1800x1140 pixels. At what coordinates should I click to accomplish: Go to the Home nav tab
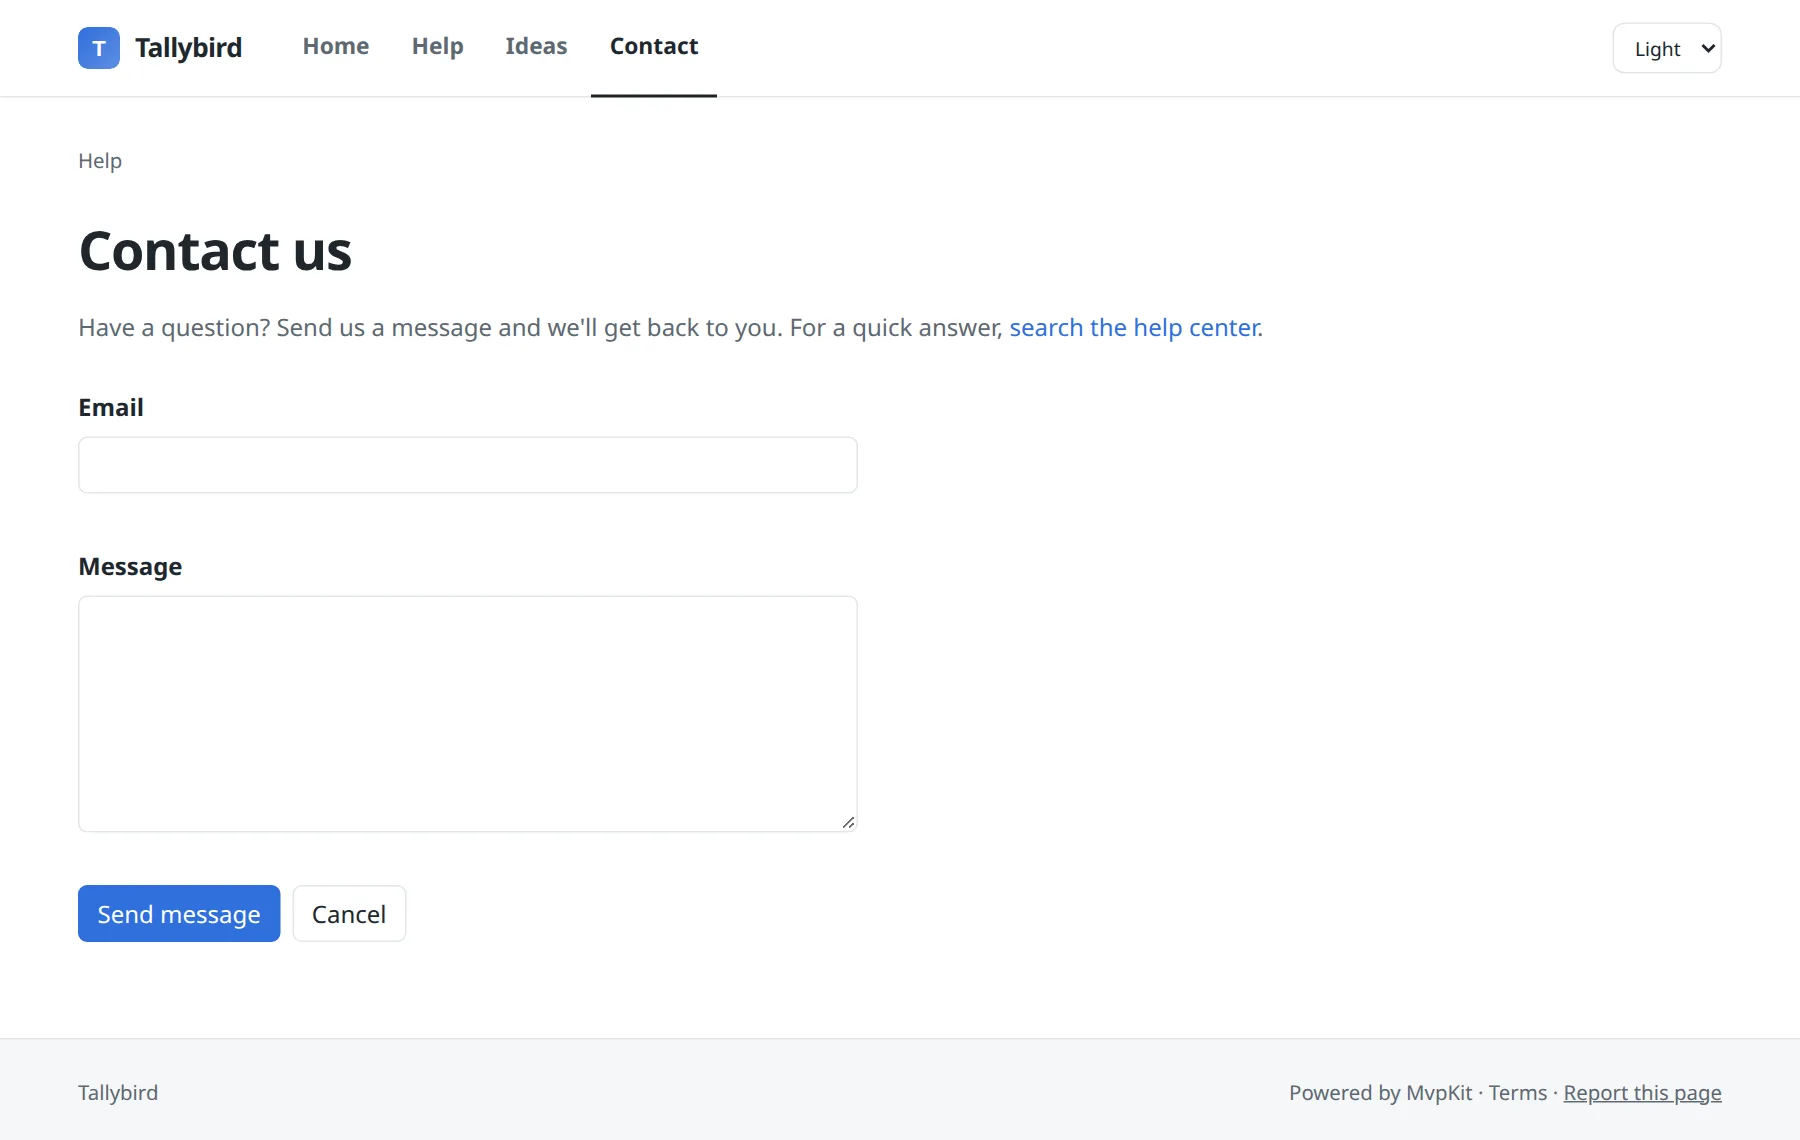click(336, 47)
